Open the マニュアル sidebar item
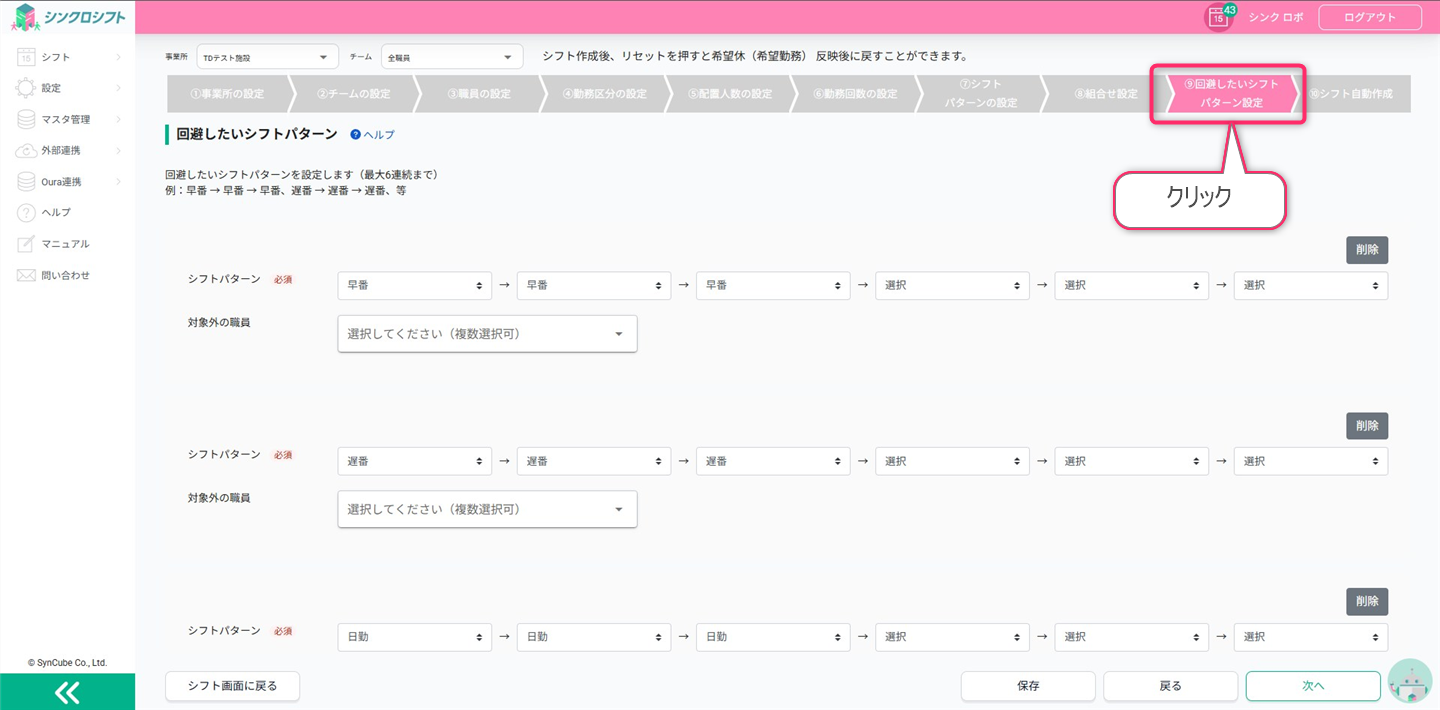The width and height of the screenshot is (1440, 710). pyautogui.click(x=64, y=244)
